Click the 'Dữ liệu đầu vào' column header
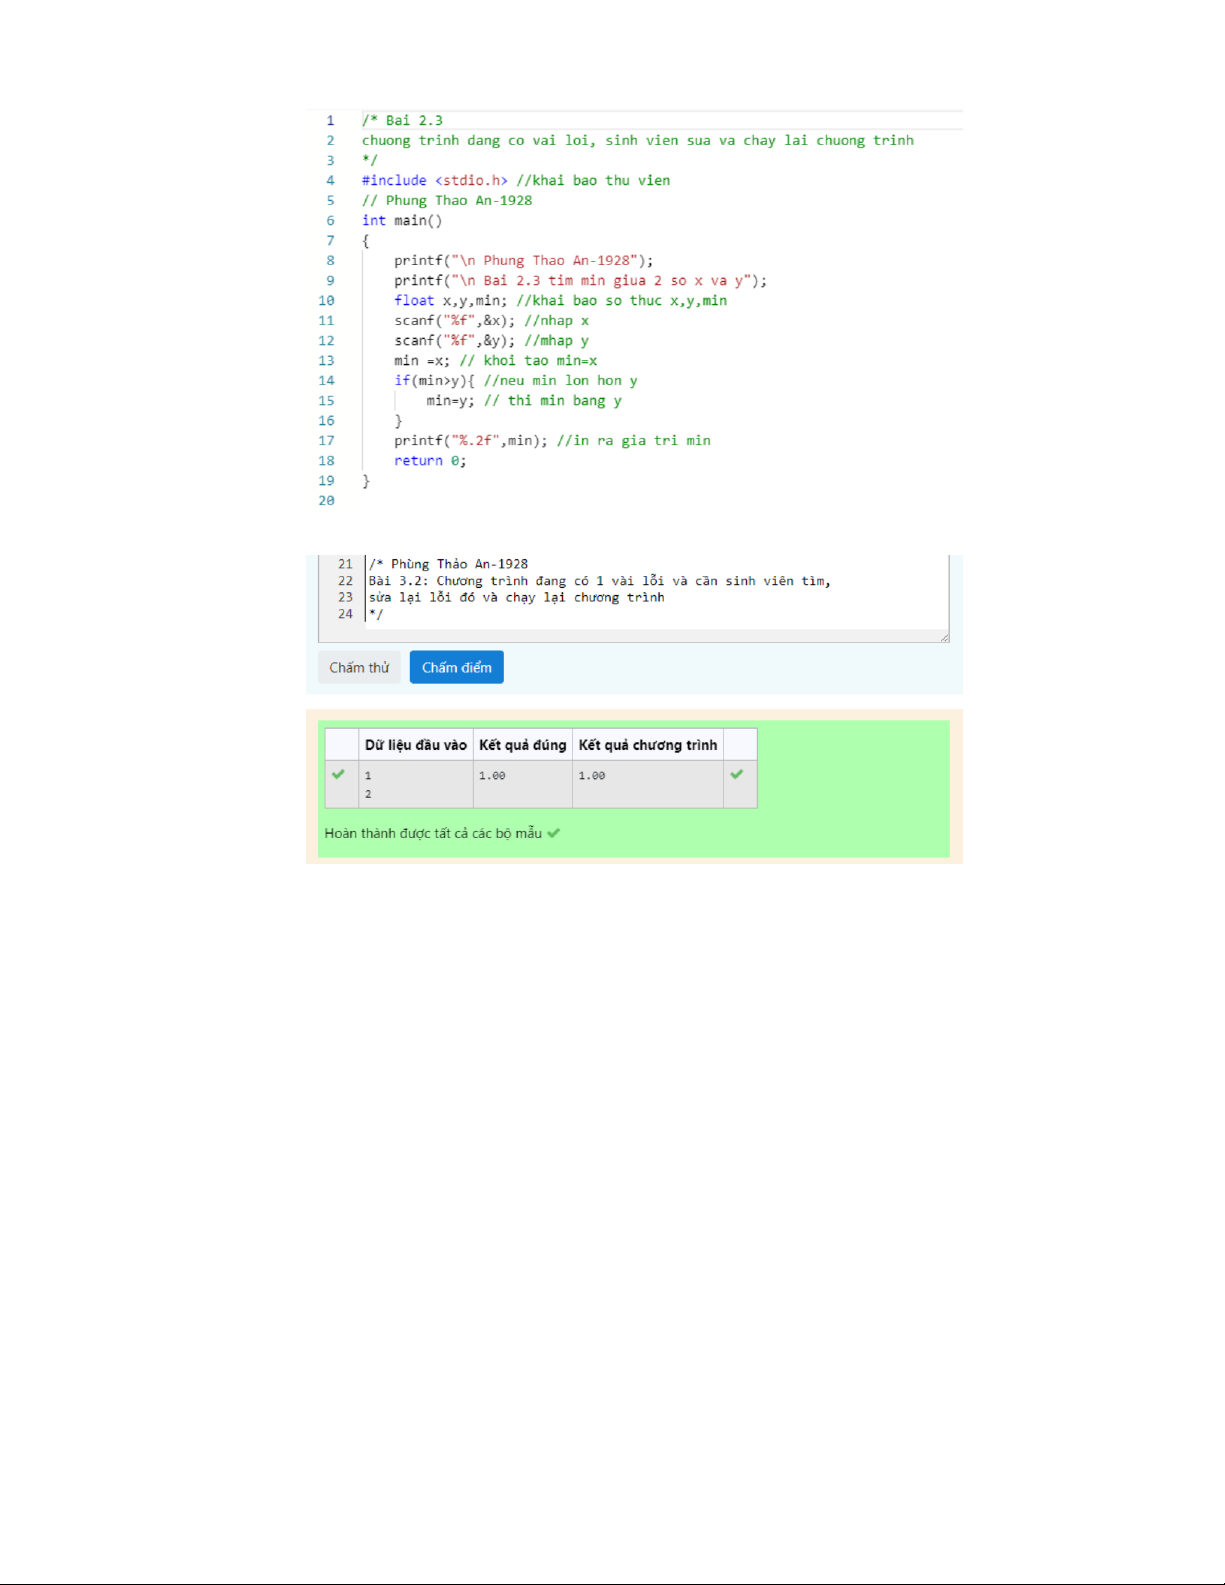This screenshot has height=1585, width=1225. (x=415, y=745)
